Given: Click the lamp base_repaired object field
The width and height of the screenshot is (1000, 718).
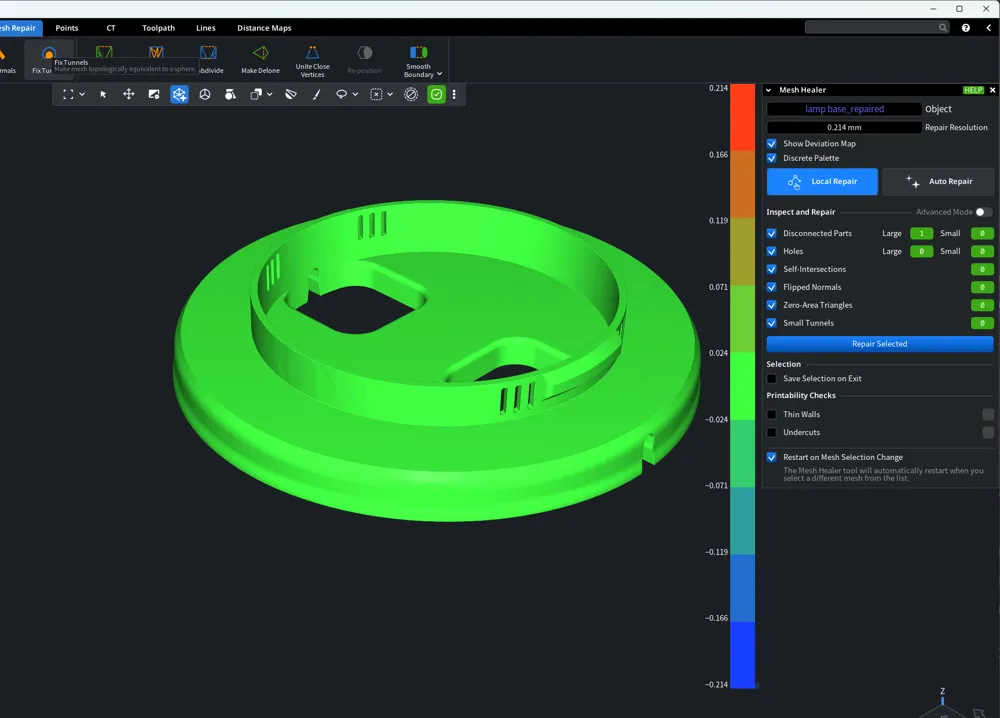Looking at the screenshot, I should (x=844, y=109).
